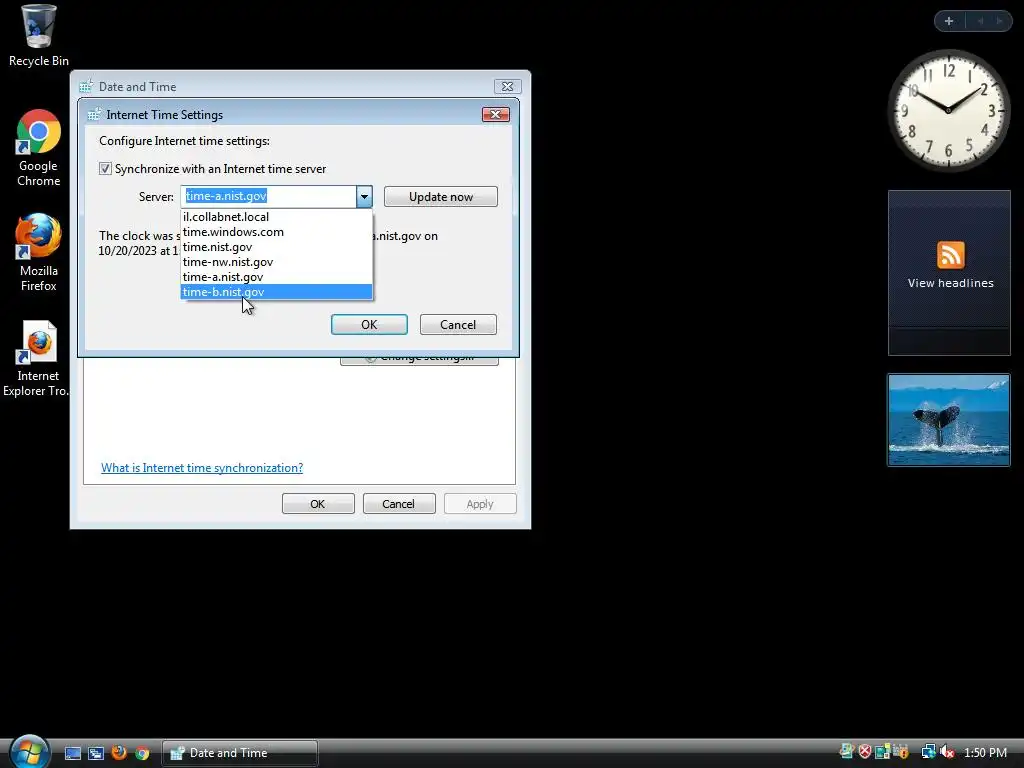The image size is (1024, 768).
Task: Click OK in Date and Time window
Action: coord(318,504)
